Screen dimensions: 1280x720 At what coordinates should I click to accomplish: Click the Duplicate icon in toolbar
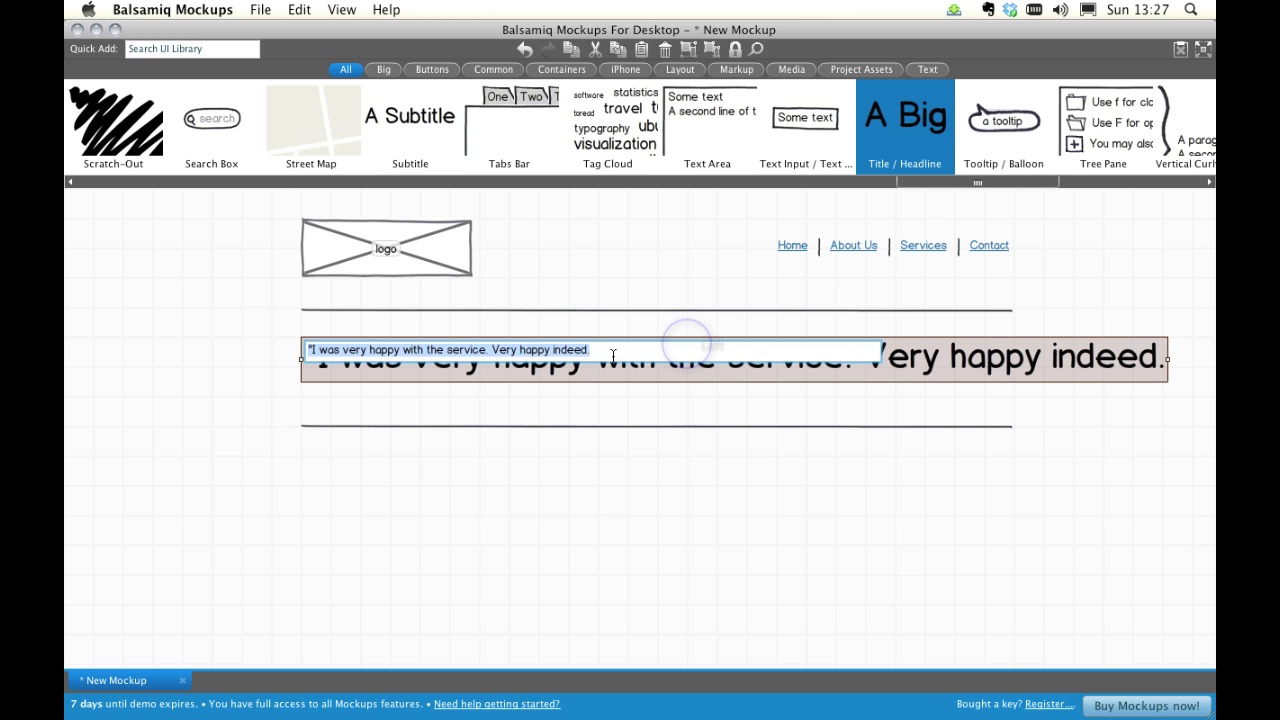click(571, 49)
